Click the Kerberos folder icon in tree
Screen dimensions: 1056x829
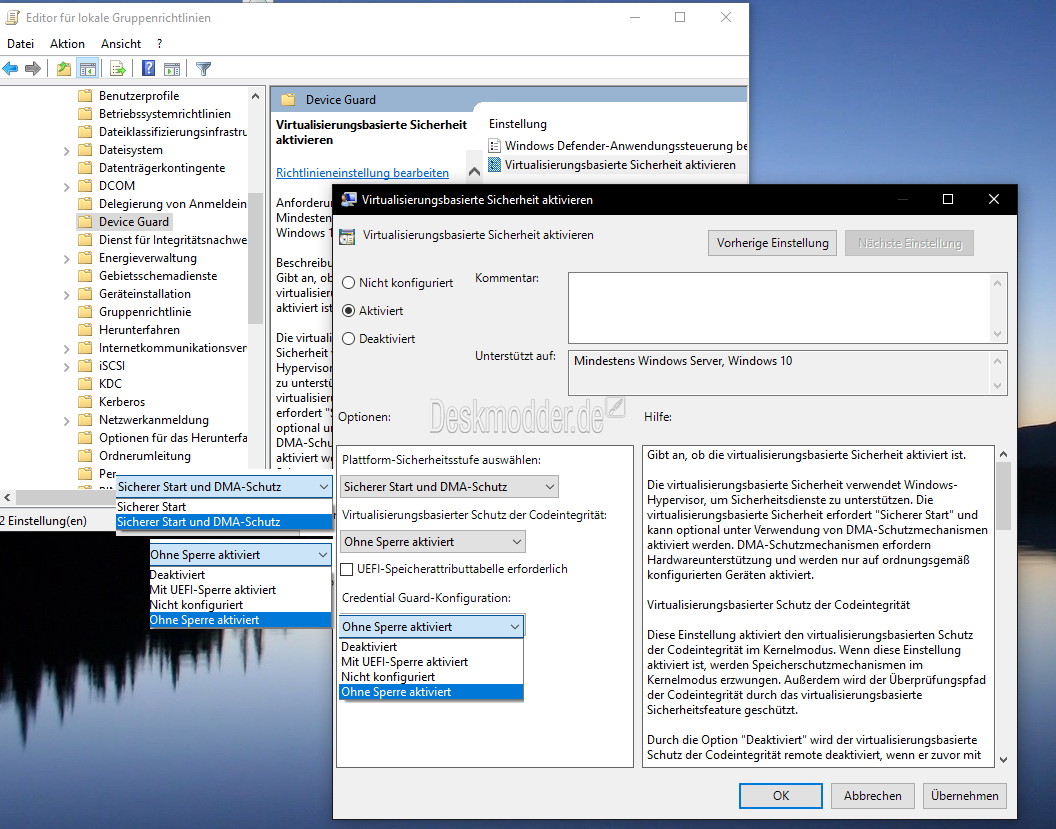tap(85, 401)
